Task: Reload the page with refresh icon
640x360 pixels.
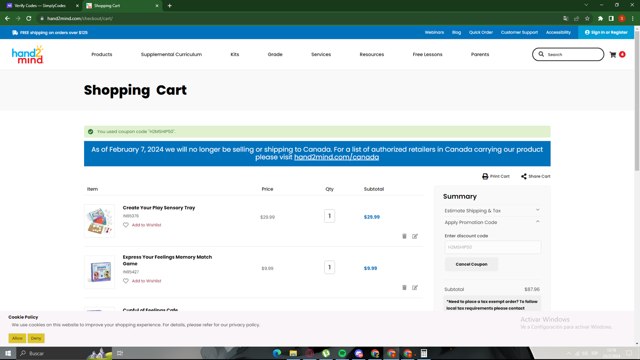Action: click(29, 18)
